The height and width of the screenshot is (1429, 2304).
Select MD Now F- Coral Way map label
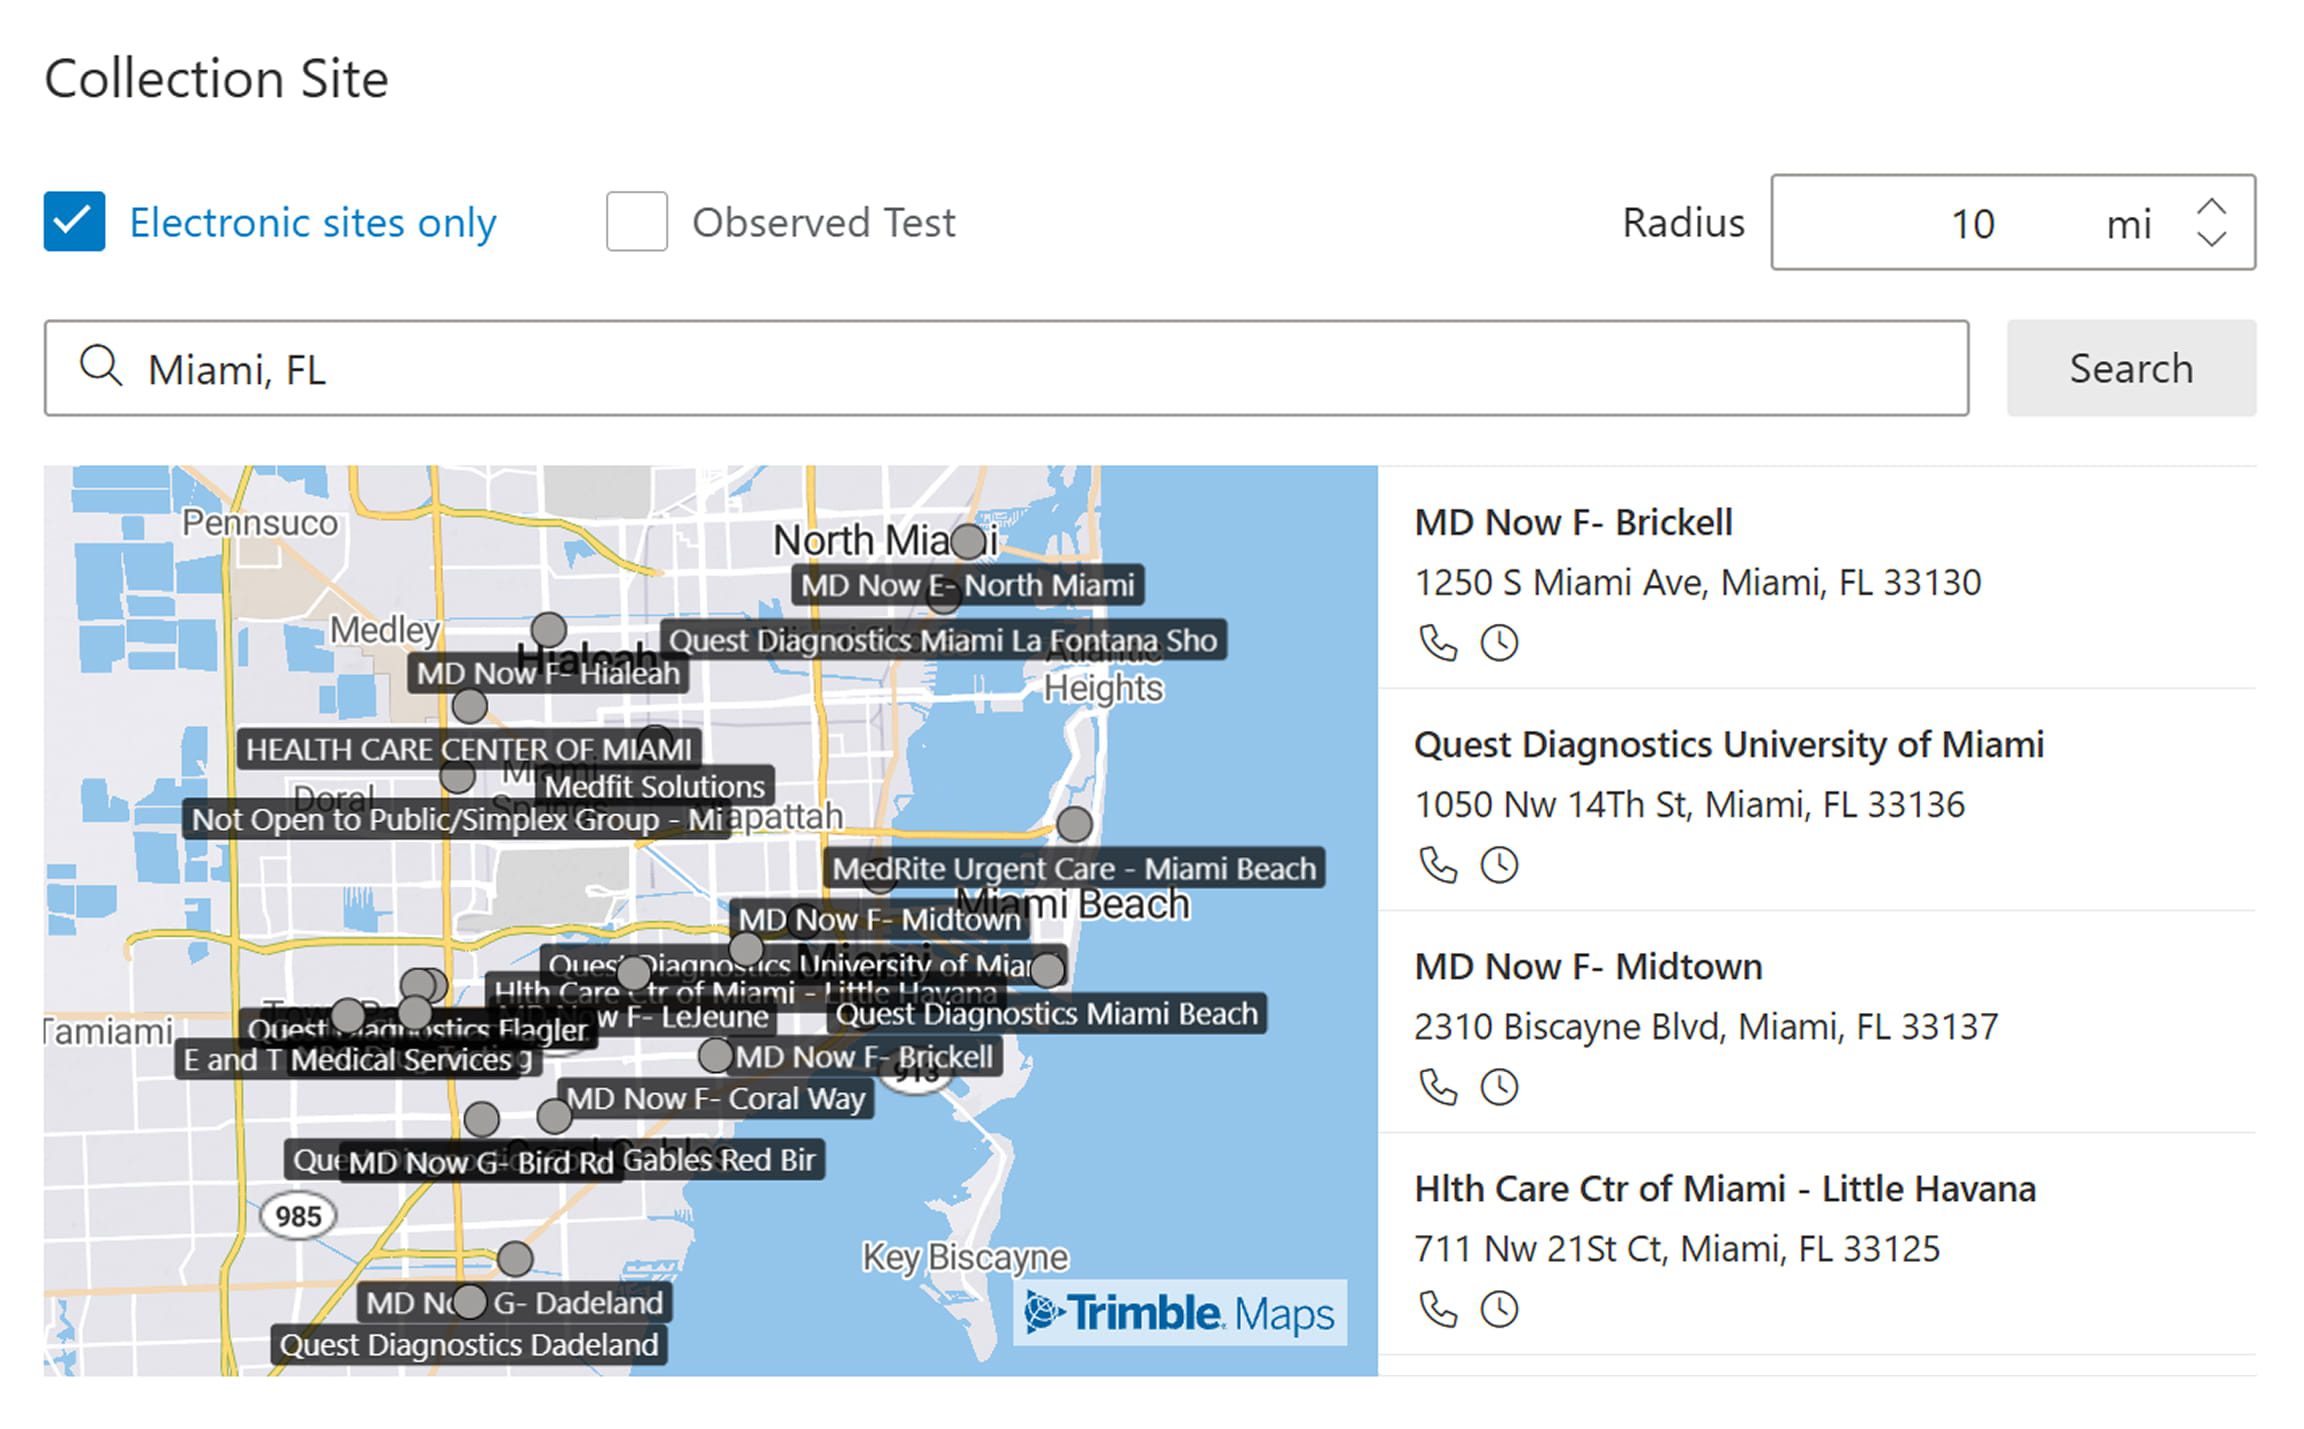pos(715,1098)
